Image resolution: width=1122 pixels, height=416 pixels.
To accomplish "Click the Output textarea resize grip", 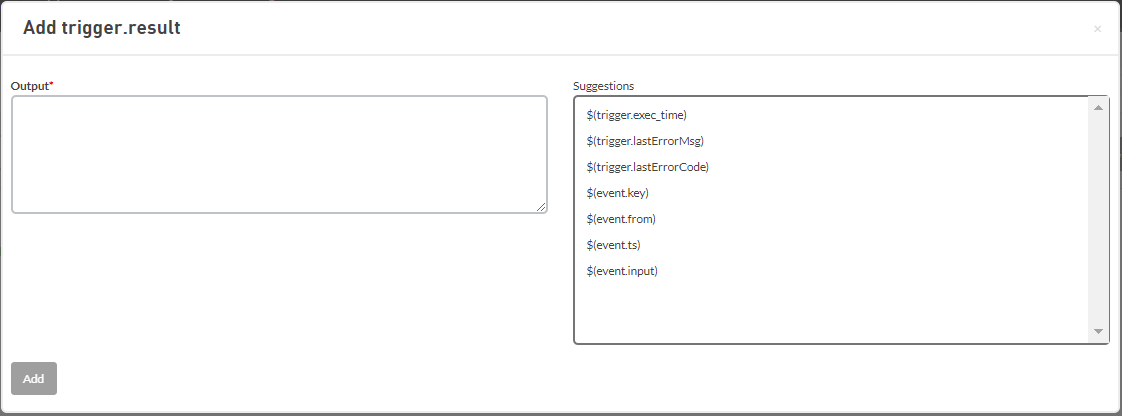I will (540, 206).
